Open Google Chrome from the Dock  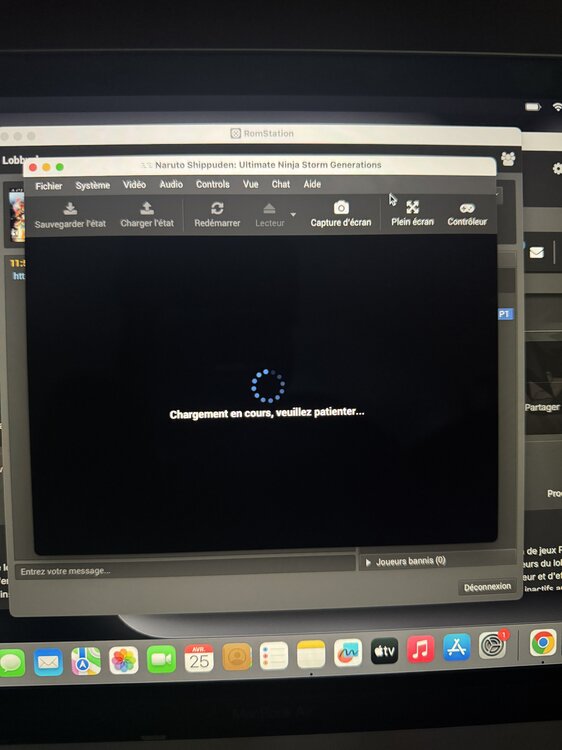[542, 642]
